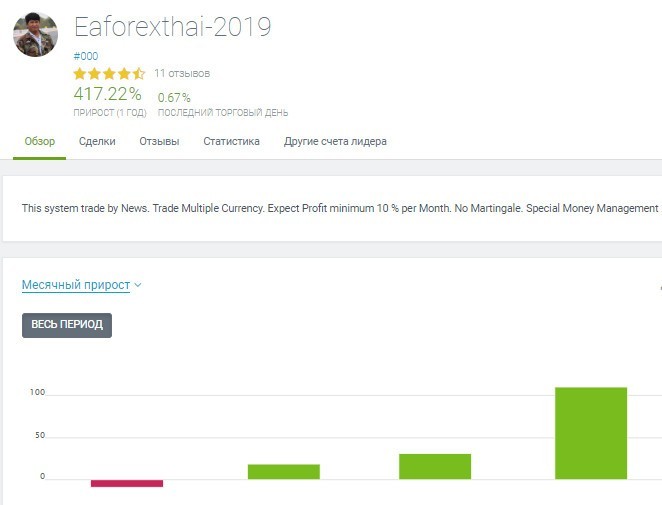Open the Сделки tab
This screenshot has height=505, width=662.
point(97,141)
